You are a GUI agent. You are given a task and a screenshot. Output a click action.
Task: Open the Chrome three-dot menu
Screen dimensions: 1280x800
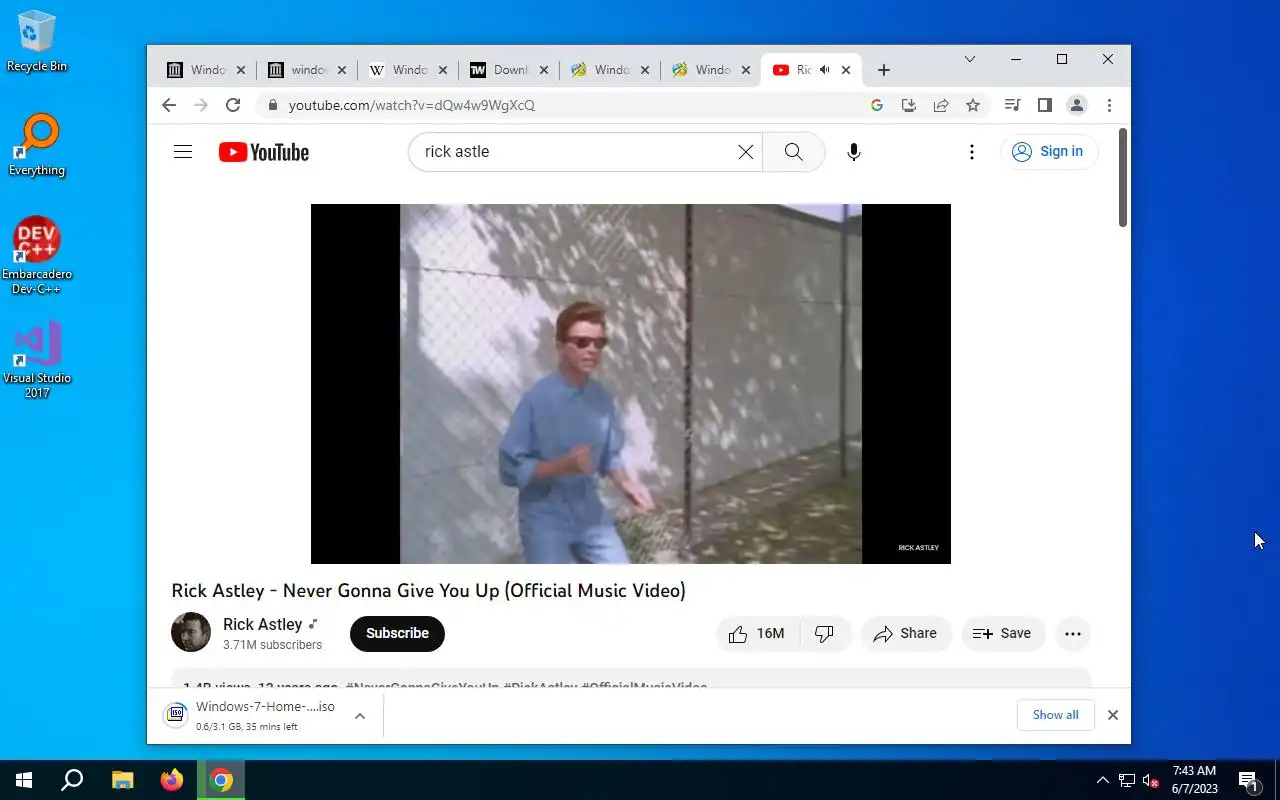1109,105
